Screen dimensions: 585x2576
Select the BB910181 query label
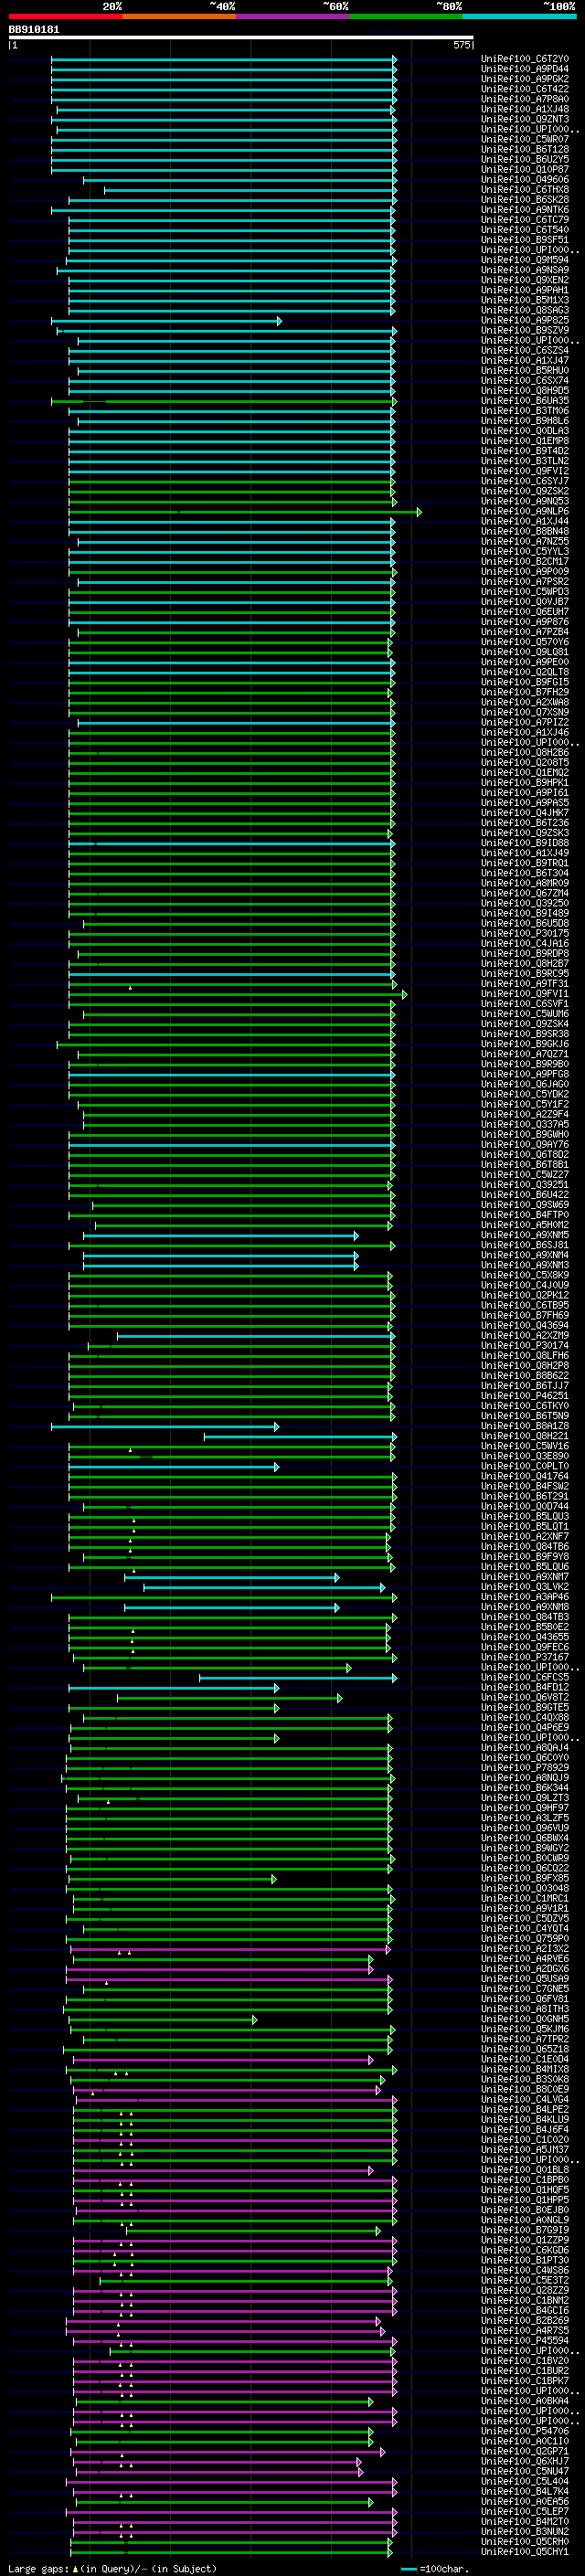34,29
